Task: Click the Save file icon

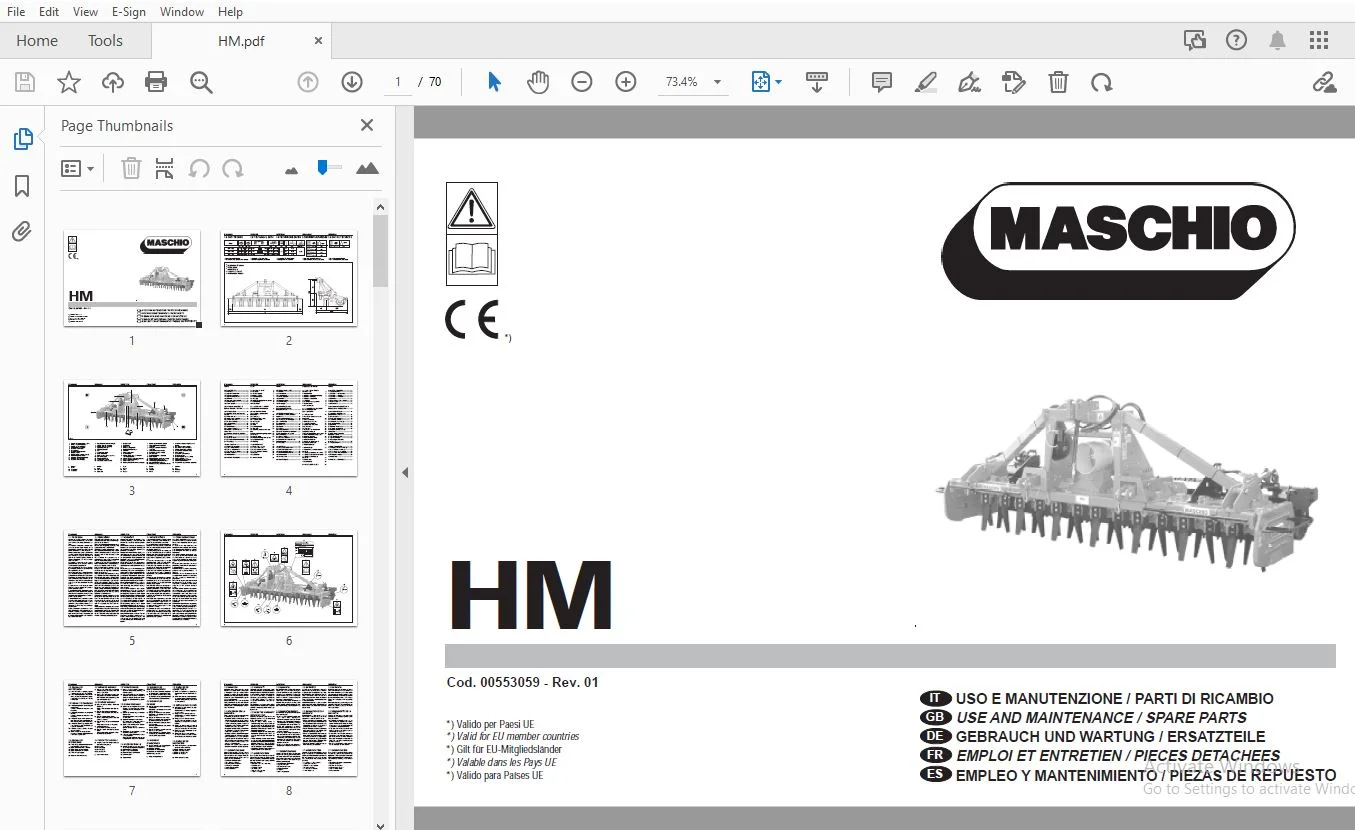Action: (24, 82)
